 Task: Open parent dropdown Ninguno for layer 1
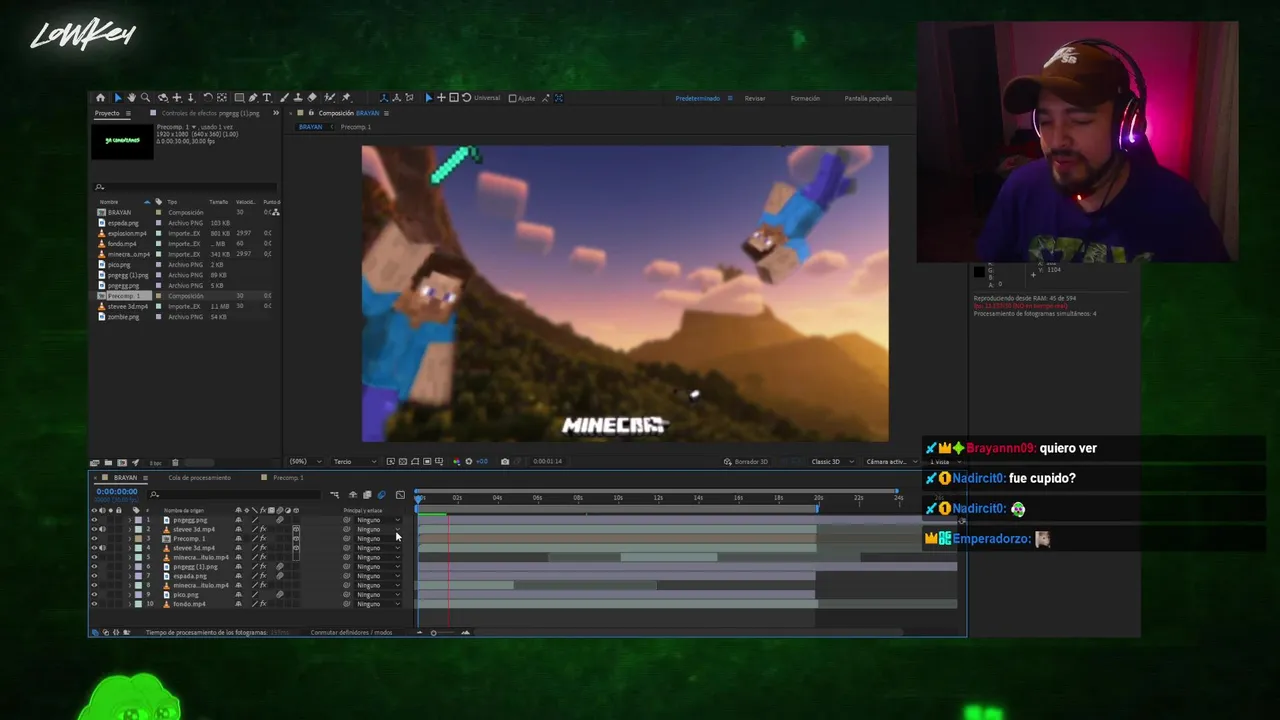379,520
